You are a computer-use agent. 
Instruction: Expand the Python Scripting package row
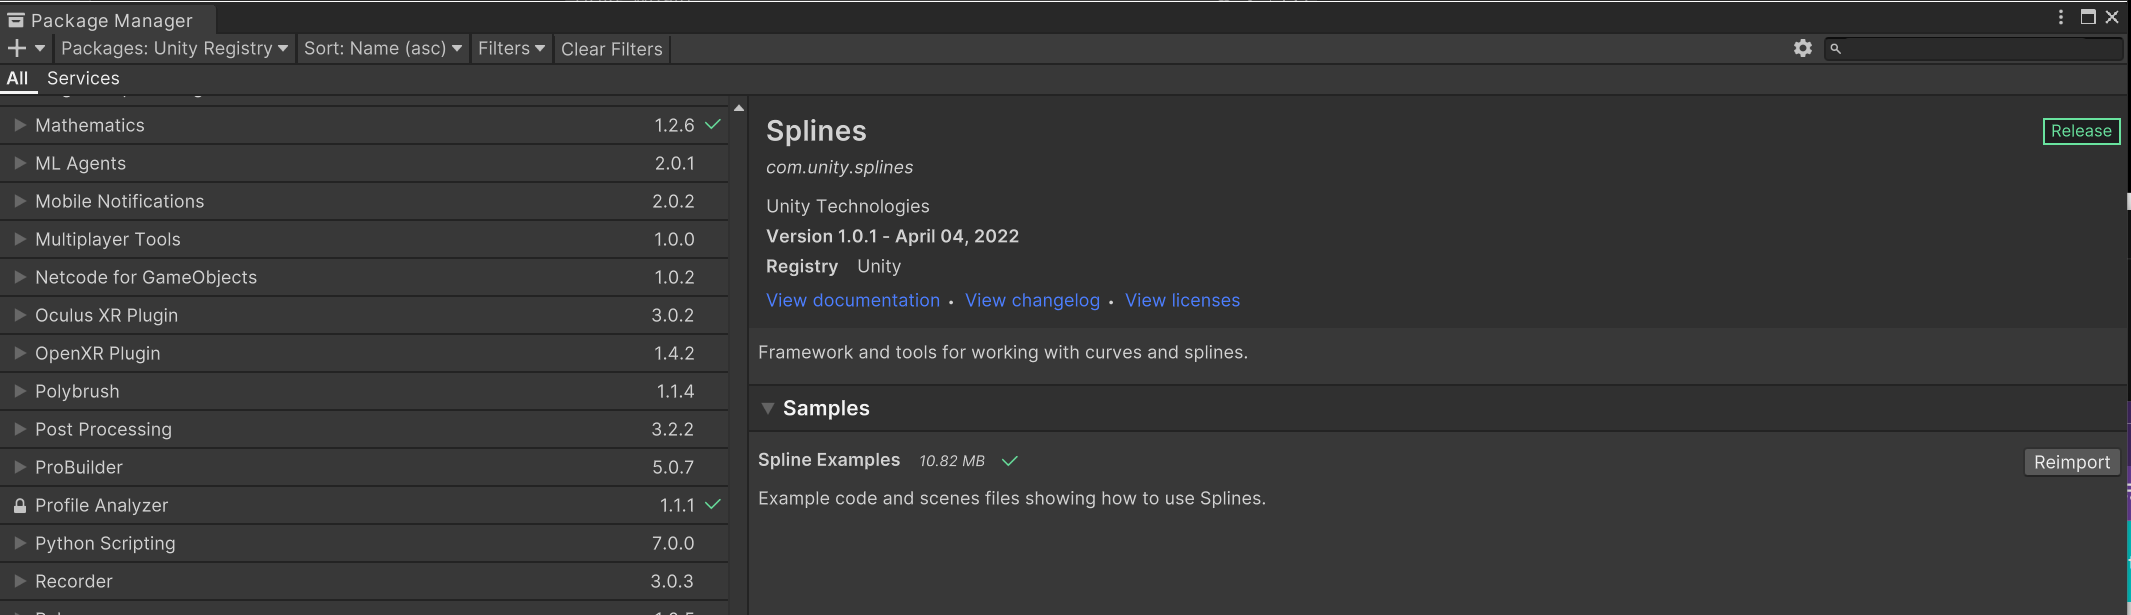point(19,543)
